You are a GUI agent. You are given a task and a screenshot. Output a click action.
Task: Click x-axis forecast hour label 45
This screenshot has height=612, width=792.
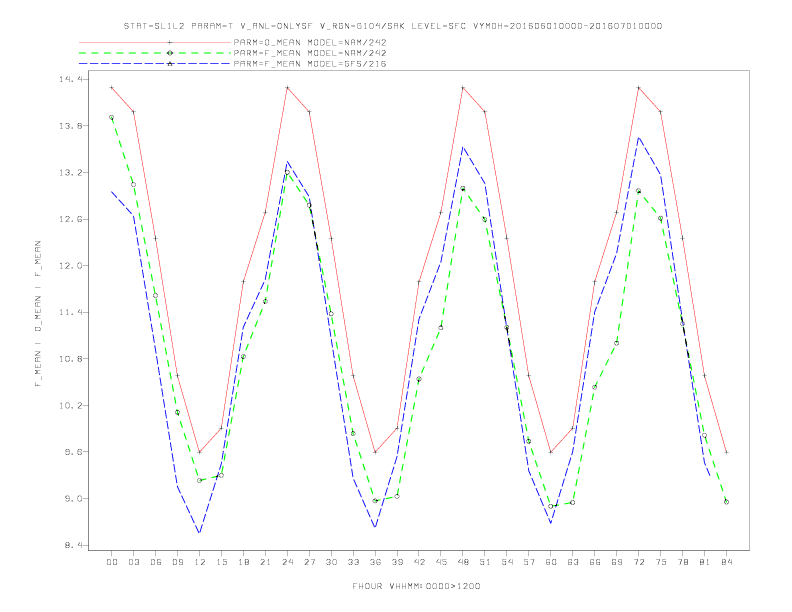click(441, 562)
